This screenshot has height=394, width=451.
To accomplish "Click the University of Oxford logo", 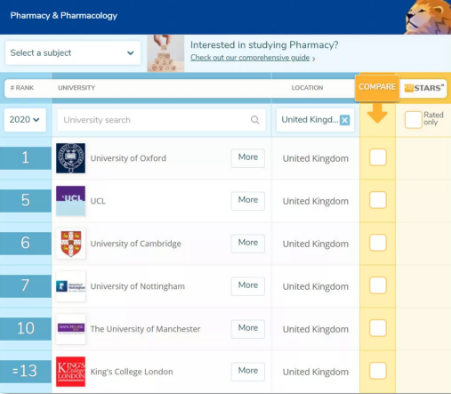I will point(71,158).
